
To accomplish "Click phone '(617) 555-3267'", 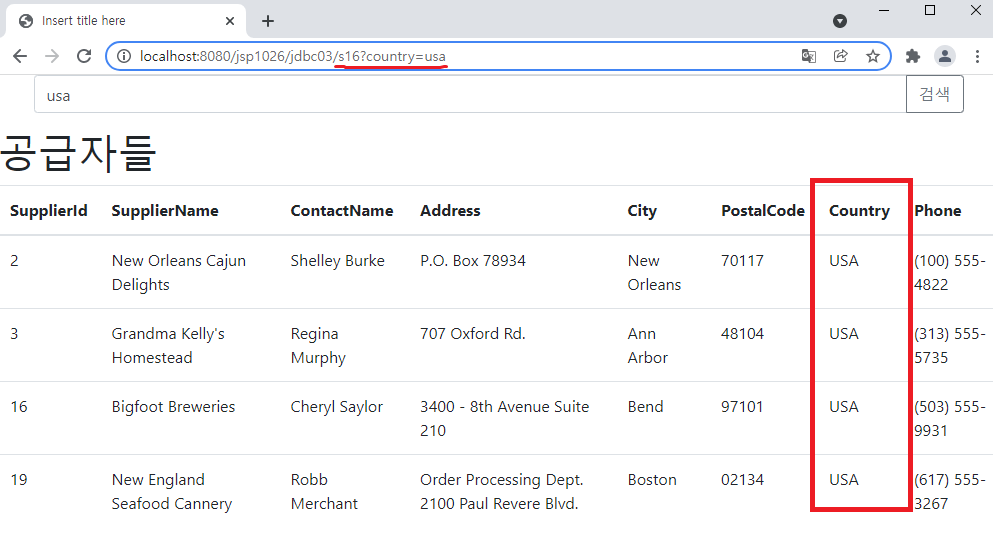I will pos(950,492).
